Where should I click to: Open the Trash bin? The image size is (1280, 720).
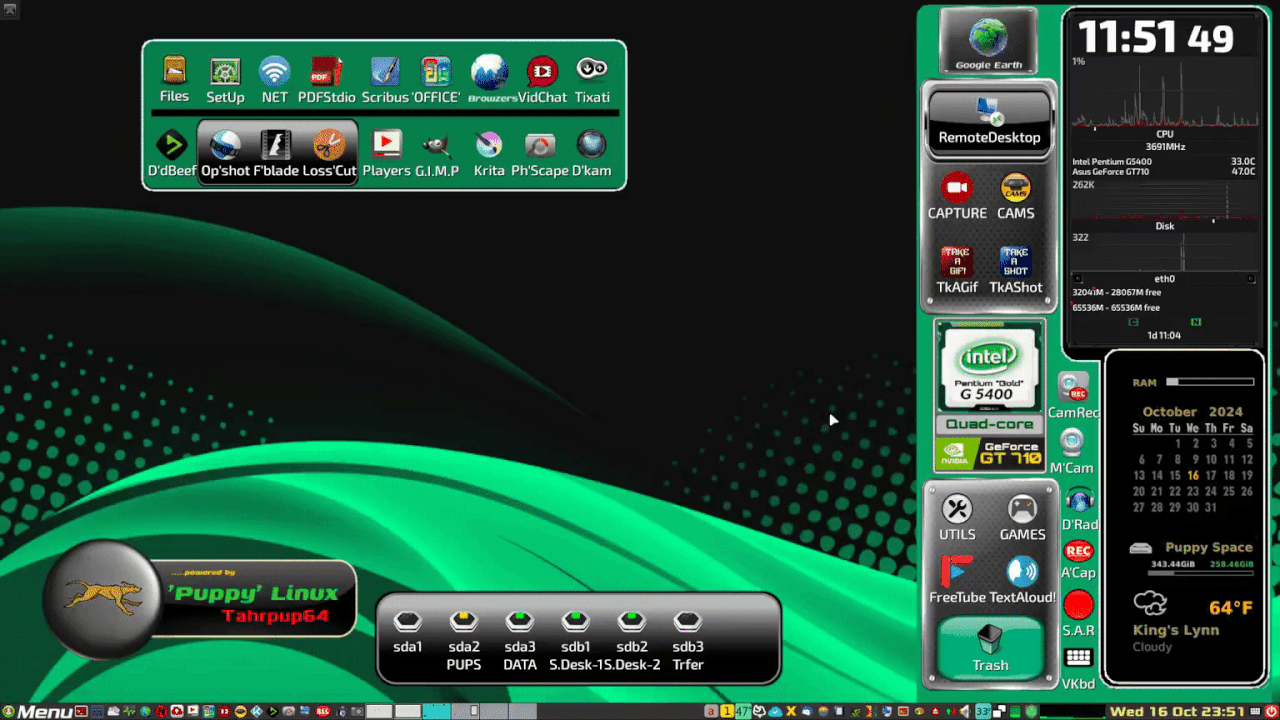point(990,648)
